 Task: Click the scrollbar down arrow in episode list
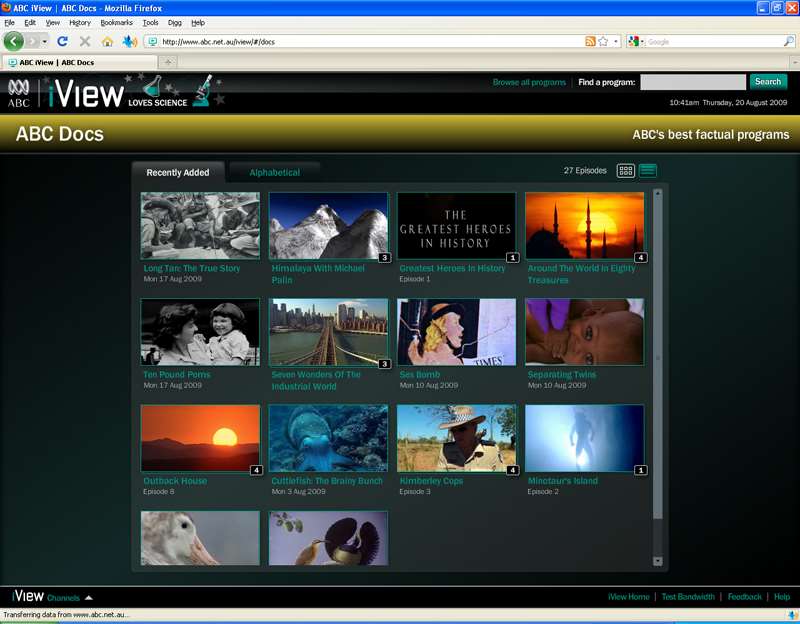coord(658,561)
